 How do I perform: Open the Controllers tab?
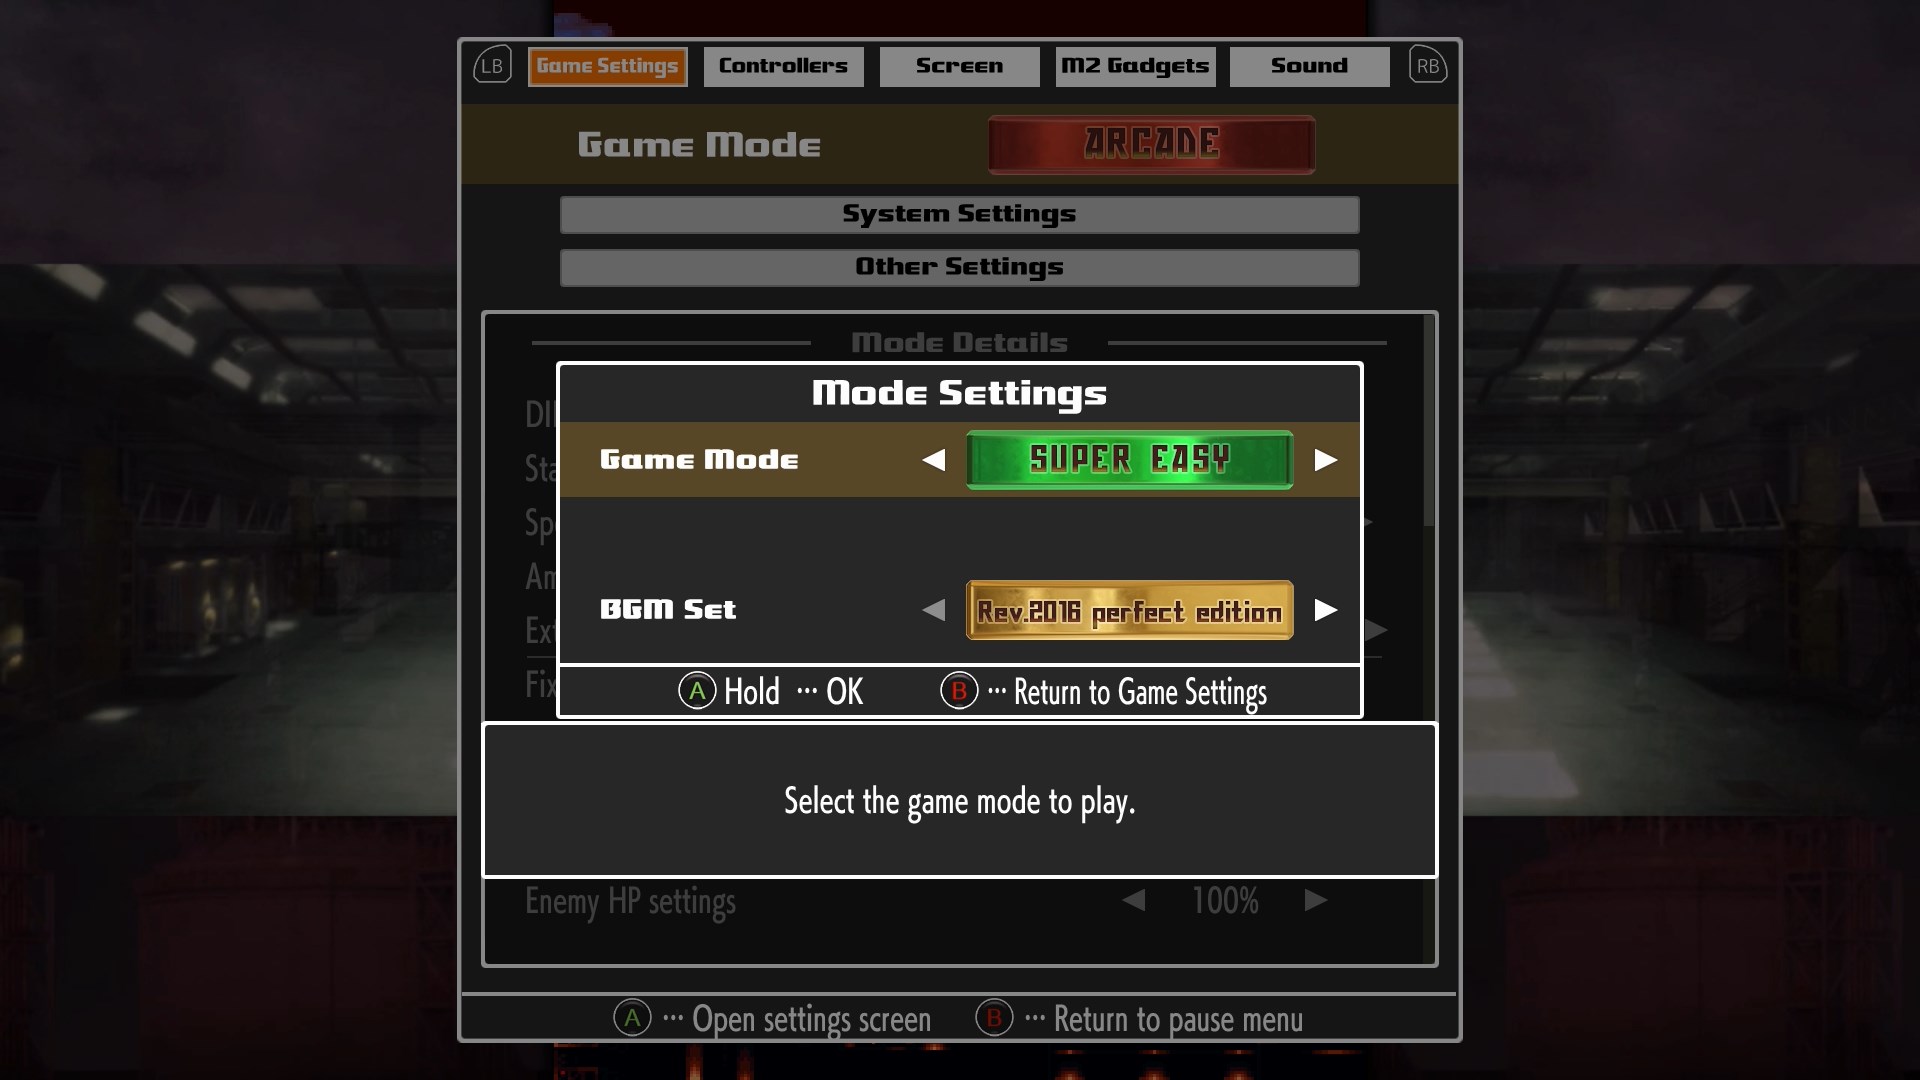(783, 66)
